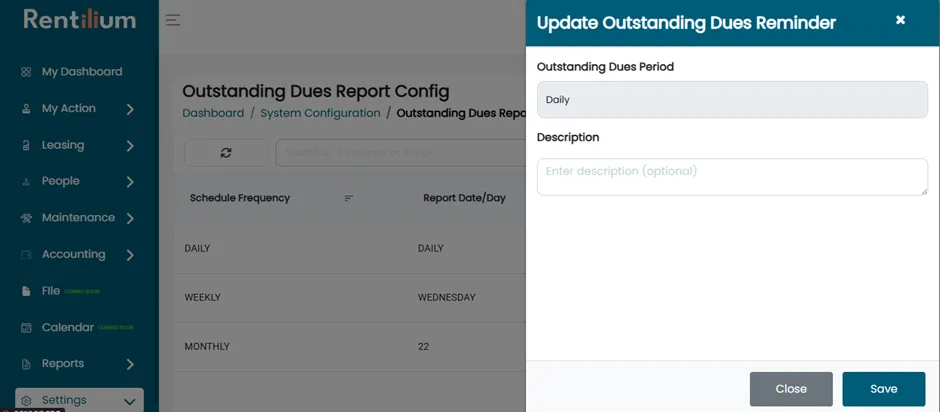Open the Maintenance menu item
The height and width of the screenshot is (412, 940).
[79, 218]
